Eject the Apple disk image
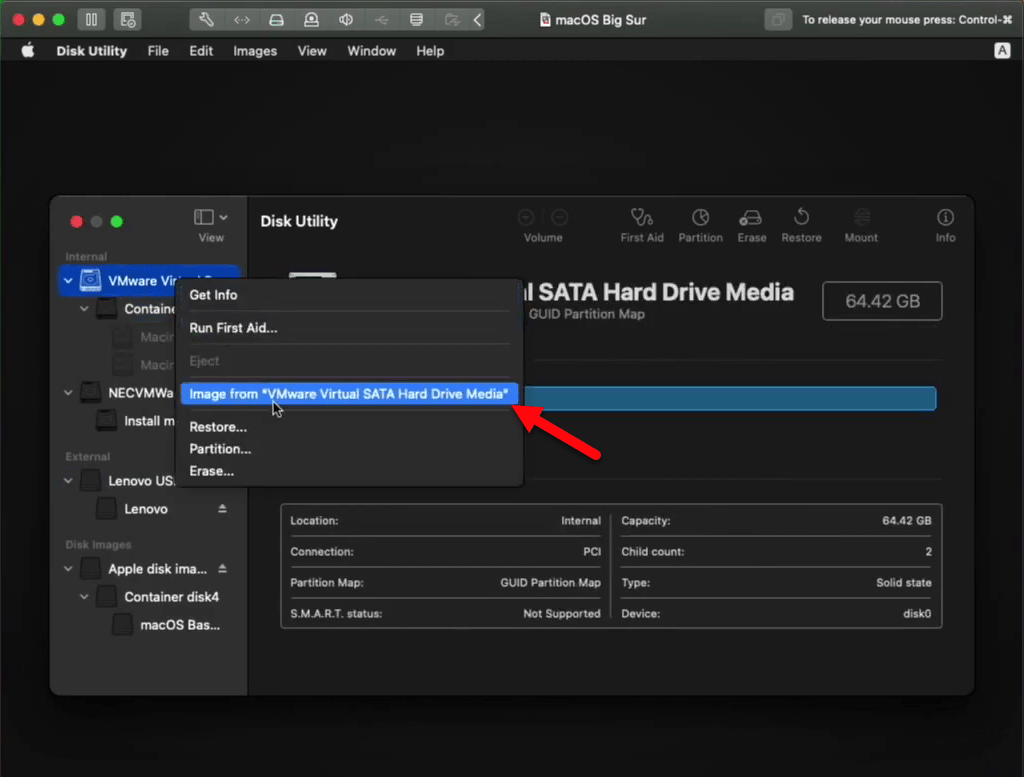The height and width of the screenshot is (777, 1024). pyautogui.click(x=222, y=569)
